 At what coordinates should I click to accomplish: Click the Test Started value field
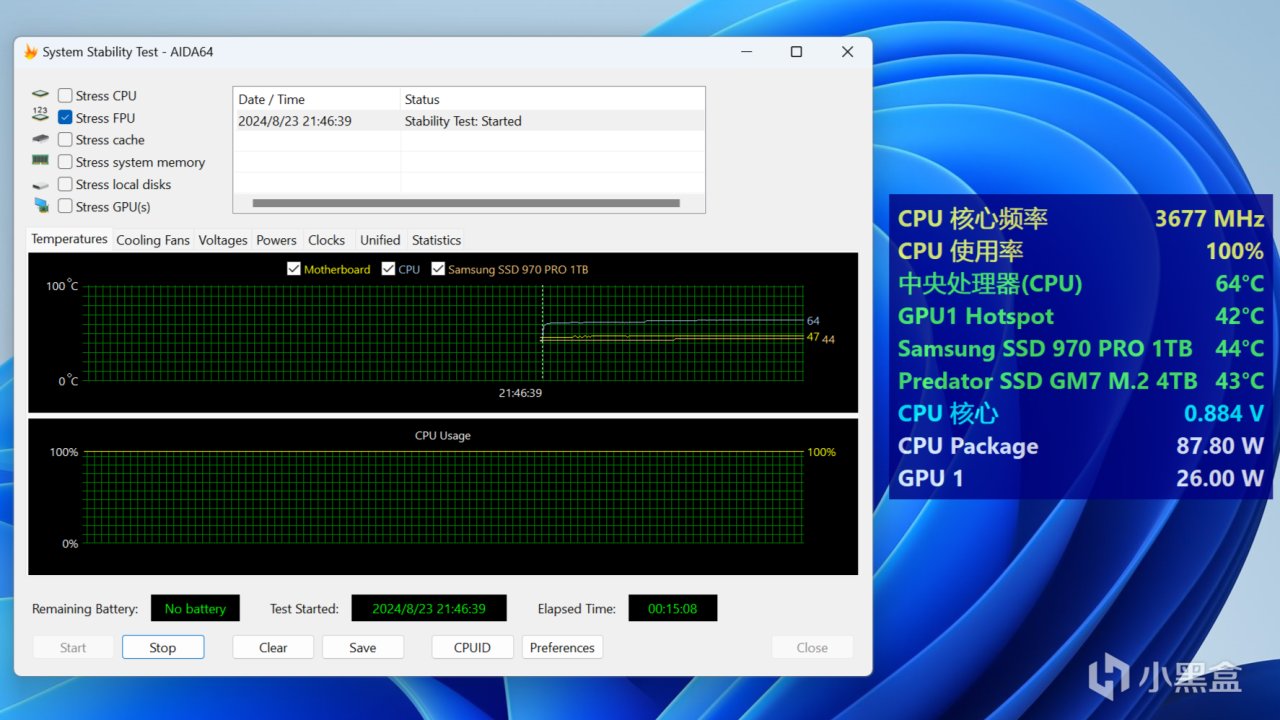point(429,608)
